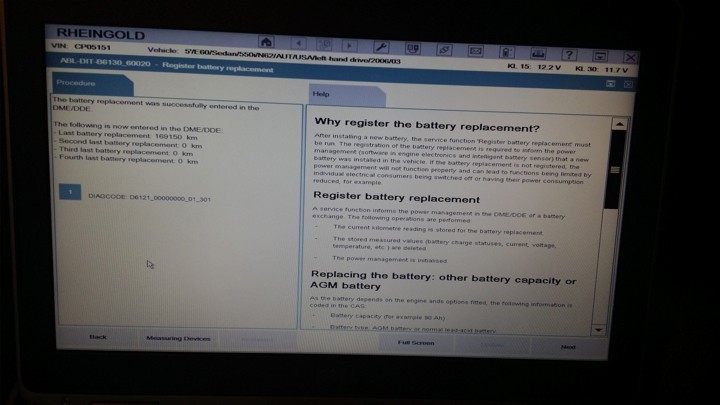Viewport: 720px width, 405px height.
Task: Click the Next button
Action: coord(568,347)
